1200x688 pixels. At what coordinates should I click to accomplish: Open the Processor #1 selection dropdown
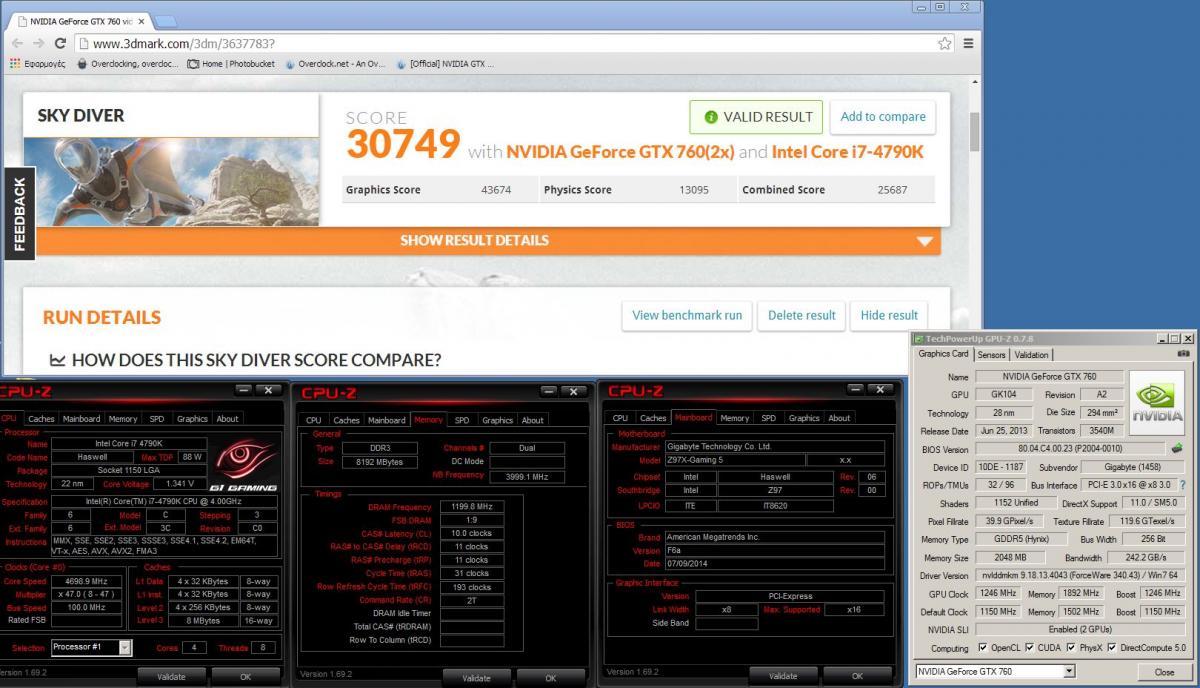pyautogui.click(x=91, y=648)
